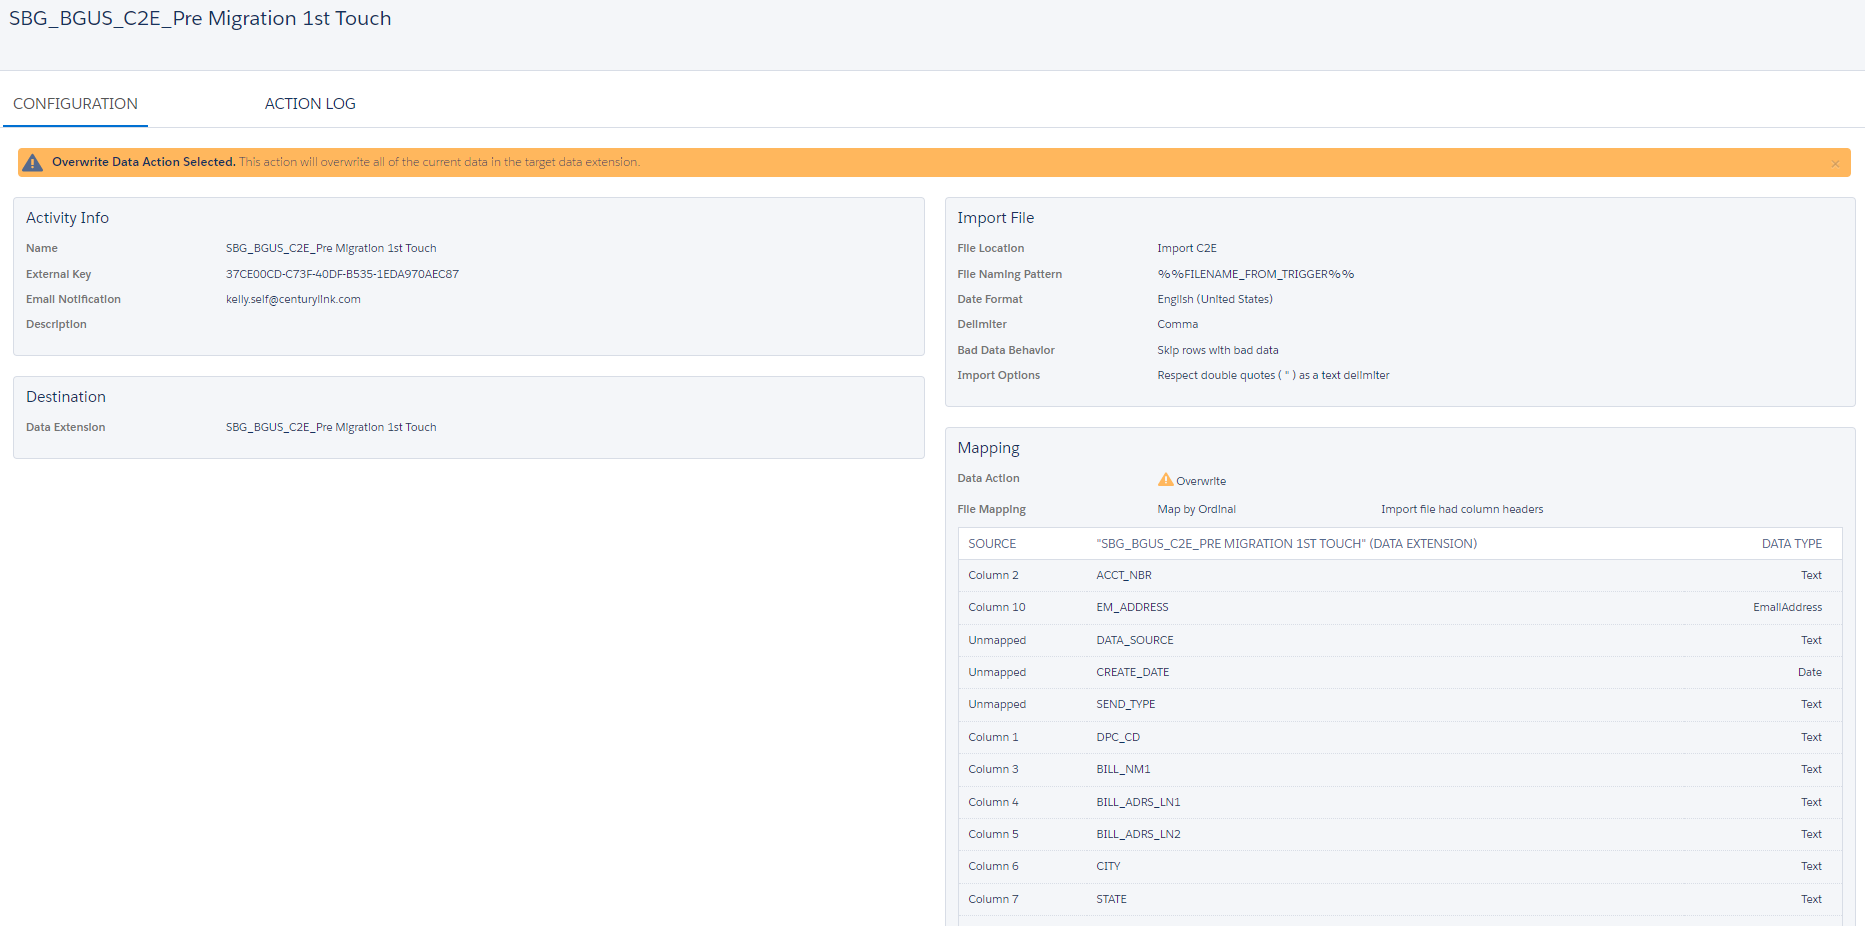1865x926 pixels.
Task: Click the activity title SBG_BGUS_C2E_Pre Migration 1st Touch
Action: 200,18
